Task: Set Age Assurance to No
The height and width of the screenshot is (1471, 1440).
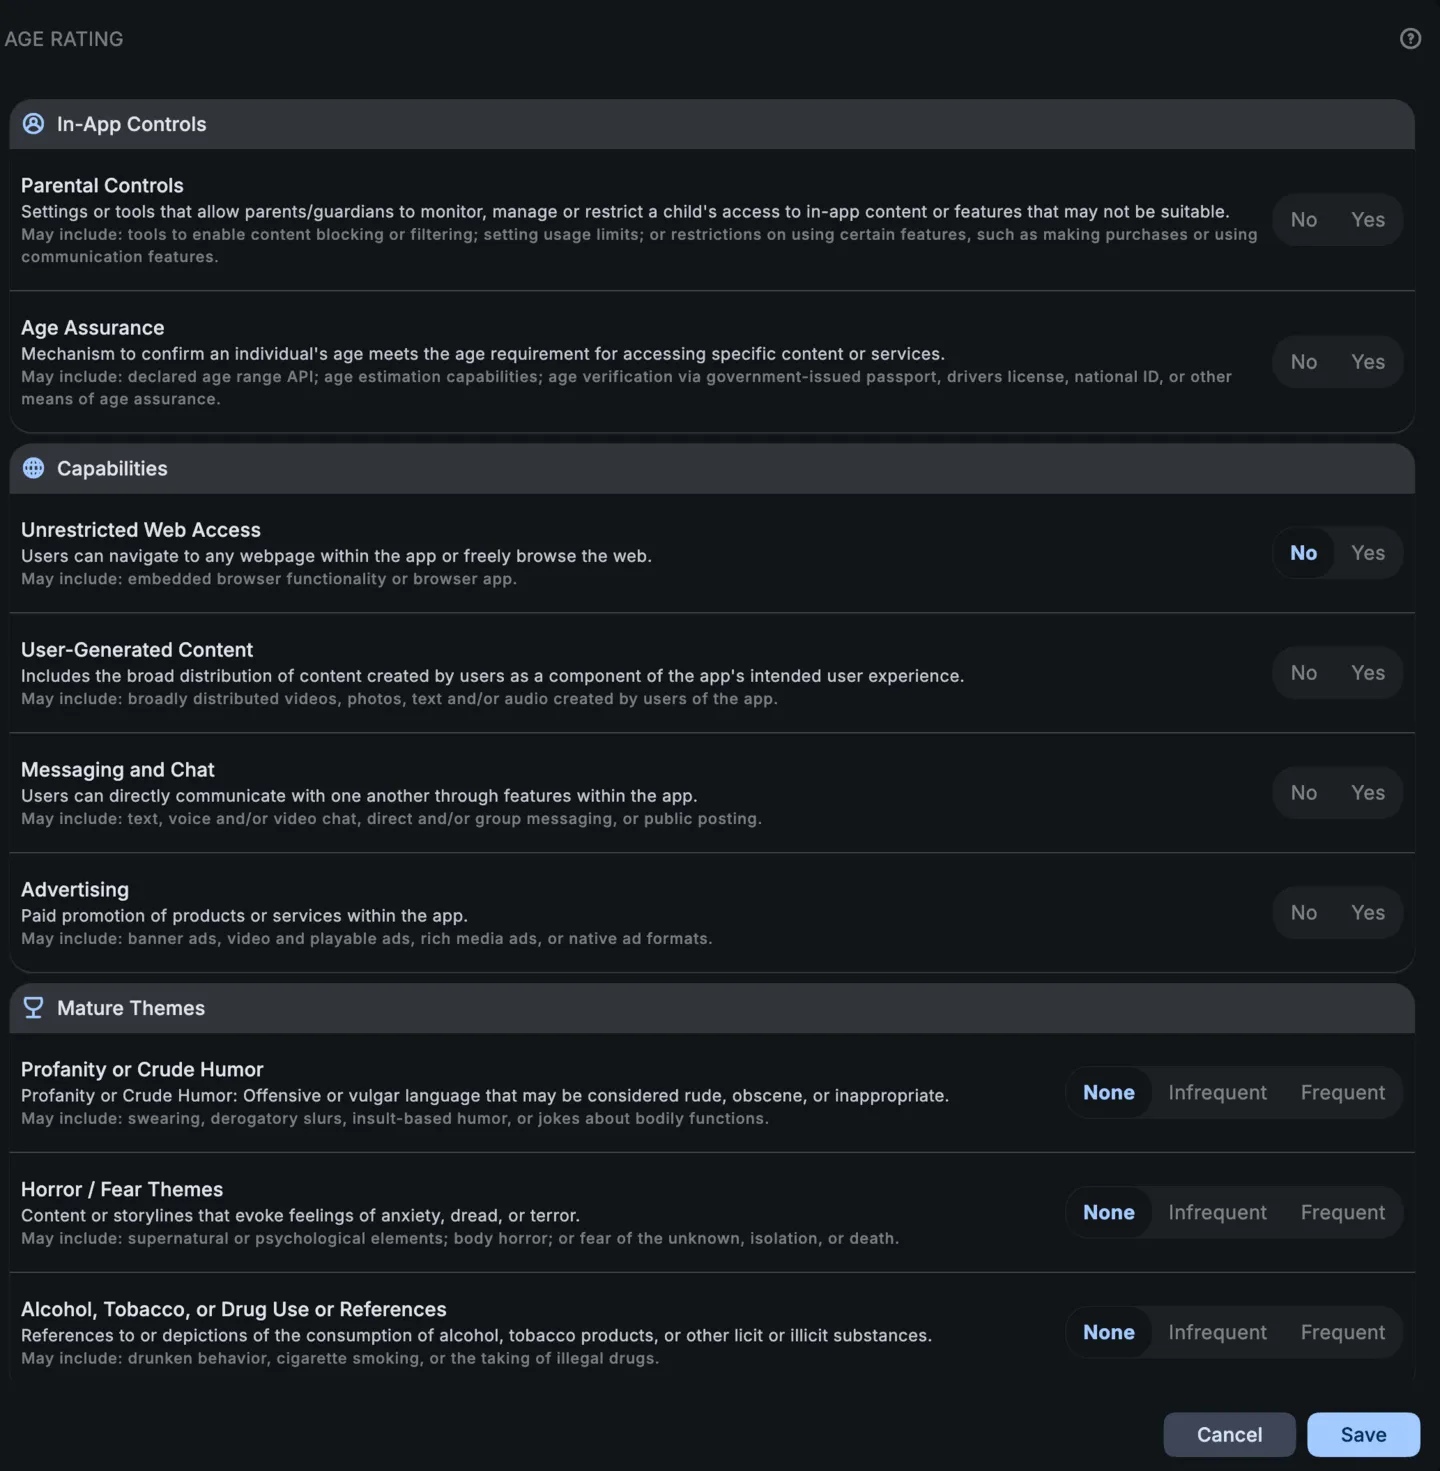Action: (x=1303, y=362)
